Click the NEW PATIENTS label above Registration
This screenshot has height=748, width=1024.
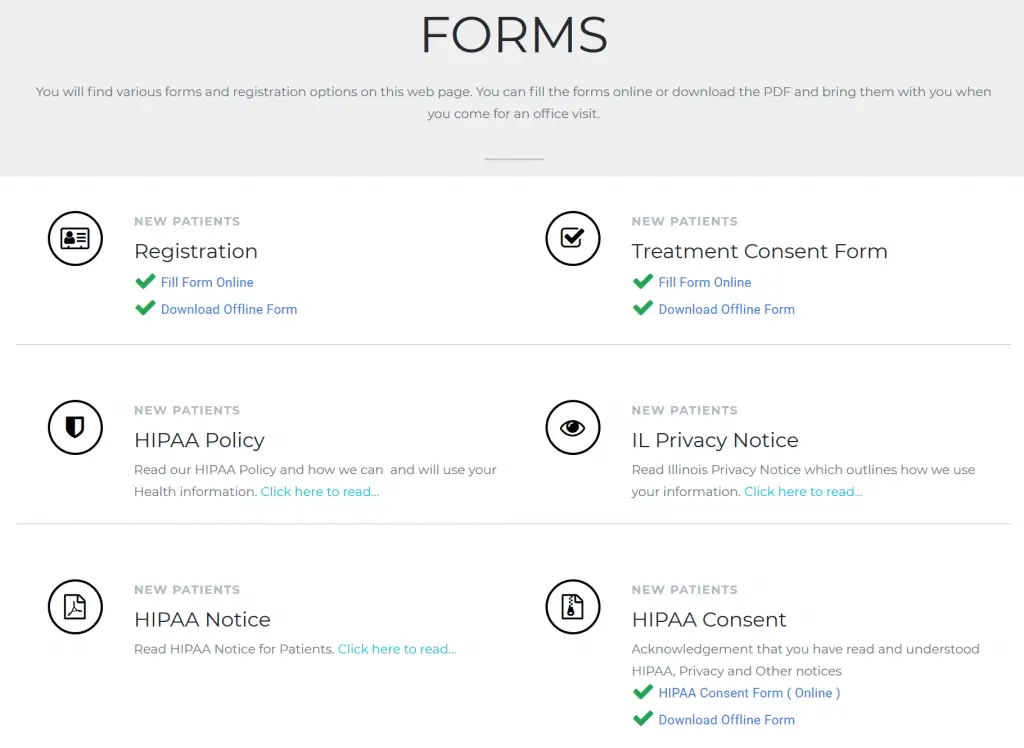pyautogui.click(x=187, y=221)
